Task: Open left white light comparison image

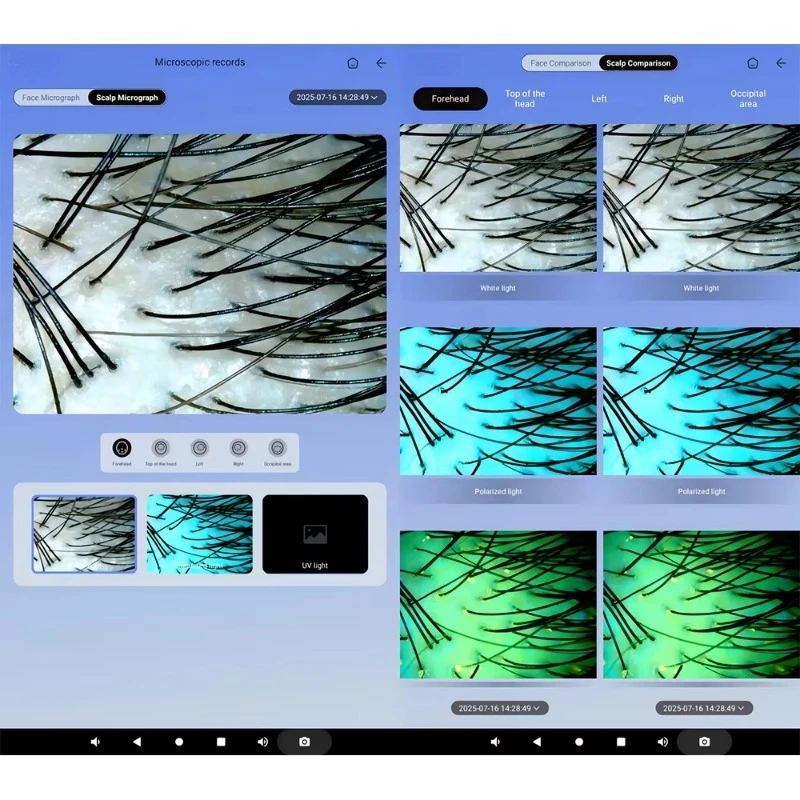Action: click(498, 198)
